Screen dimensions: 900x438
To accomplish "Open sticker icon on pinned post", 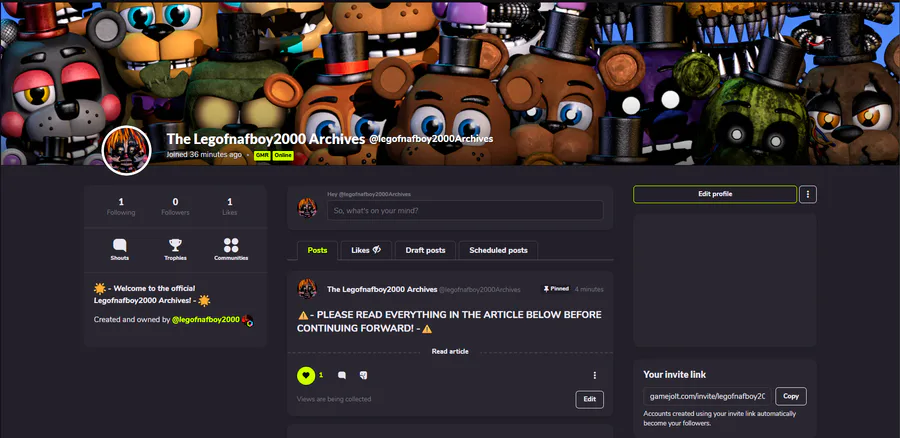I will 363,375.
